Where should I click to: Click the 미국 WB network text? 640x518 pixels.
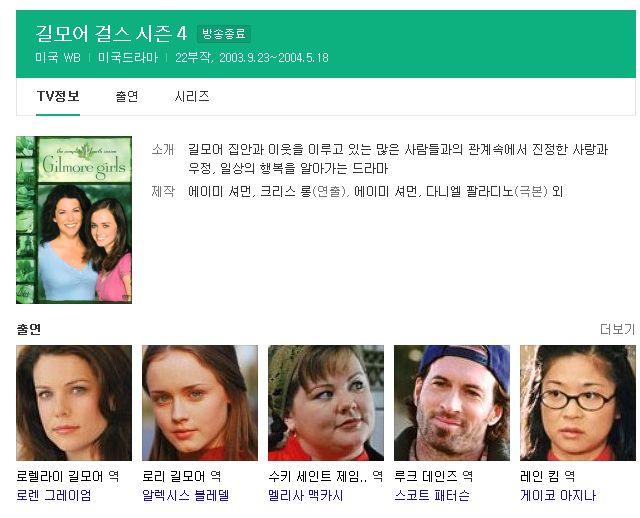[x=58, y=58]
